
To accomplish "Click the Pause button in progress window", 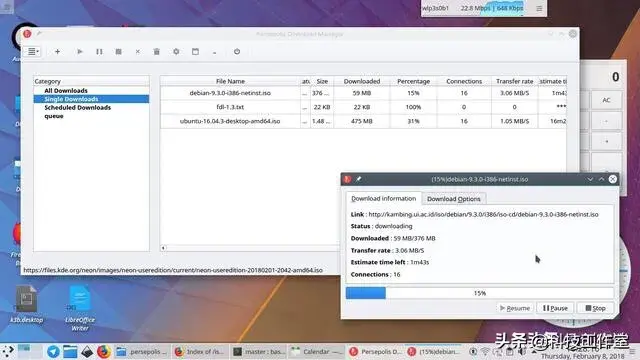I will click(555, 308).
